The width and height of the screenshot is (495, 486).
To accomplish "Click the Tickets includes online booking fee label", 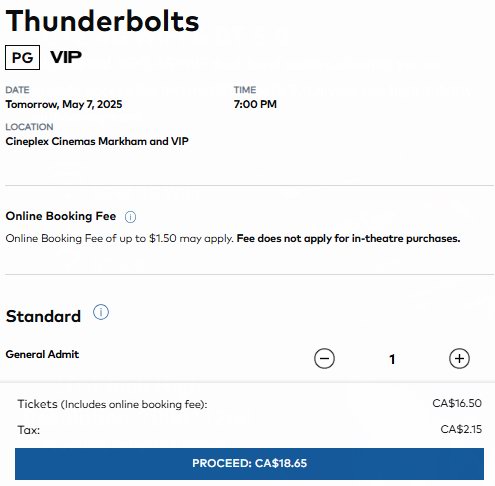I will pyautogui.click(x=112, y=404).
